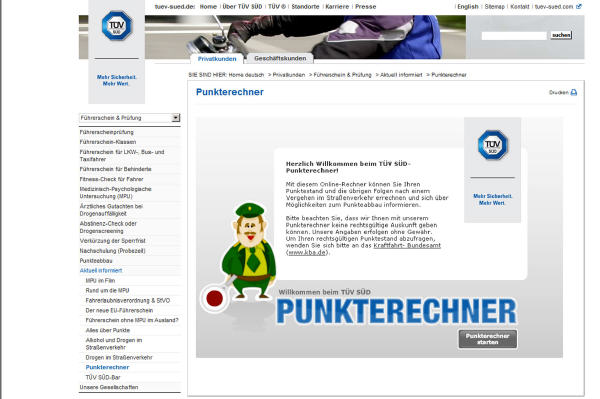The height and width of the screenshot is (399, 600).
Task: Open Verkürzung der Sperrfrist
Action: point(112,241)
